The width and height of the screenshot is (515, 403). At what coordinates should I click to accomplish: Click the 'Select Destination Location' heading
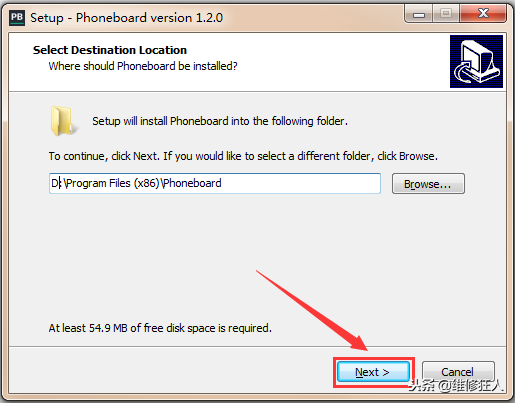110,50
